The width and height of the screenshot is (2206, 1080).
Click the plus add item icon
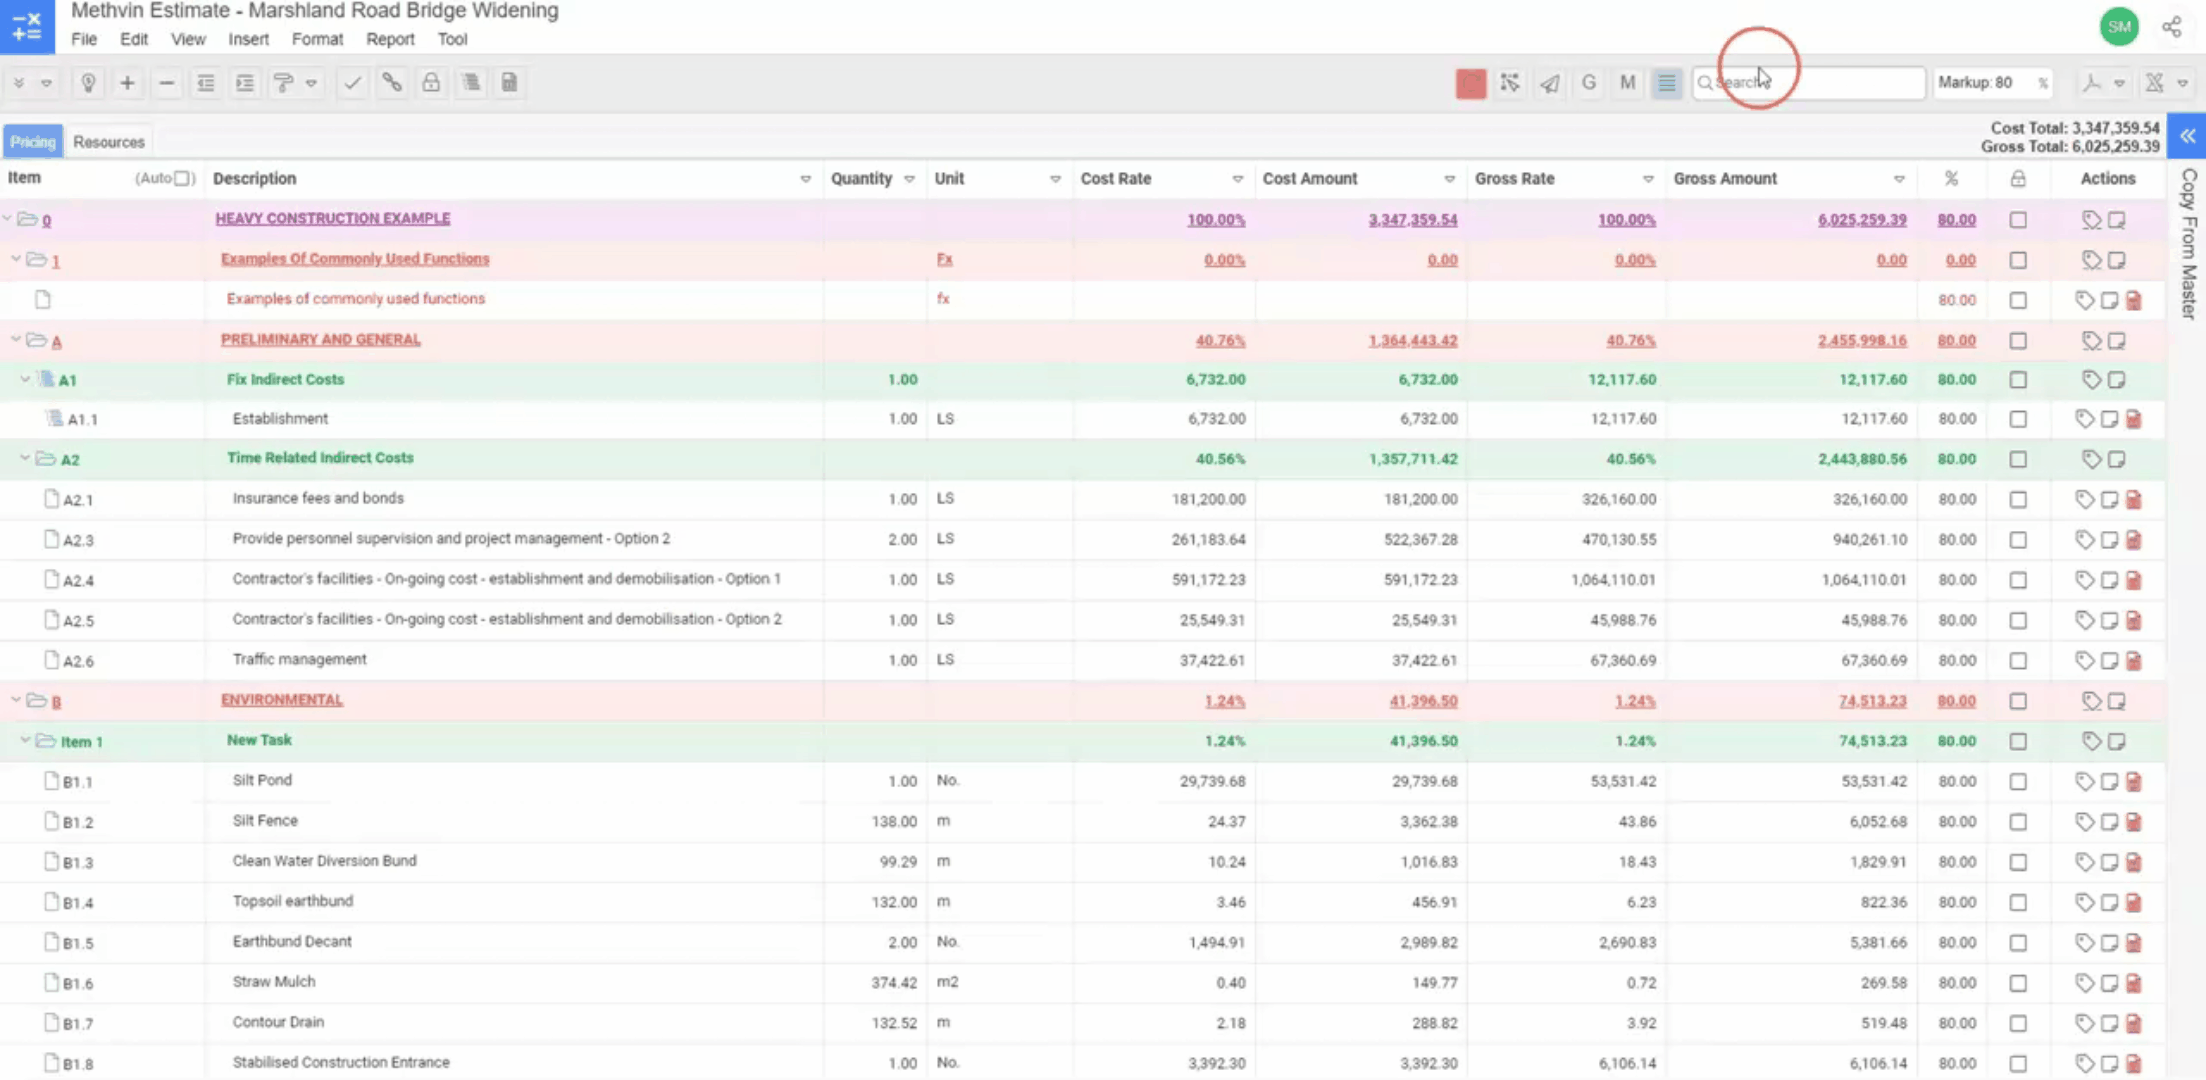tap(127, 83)
